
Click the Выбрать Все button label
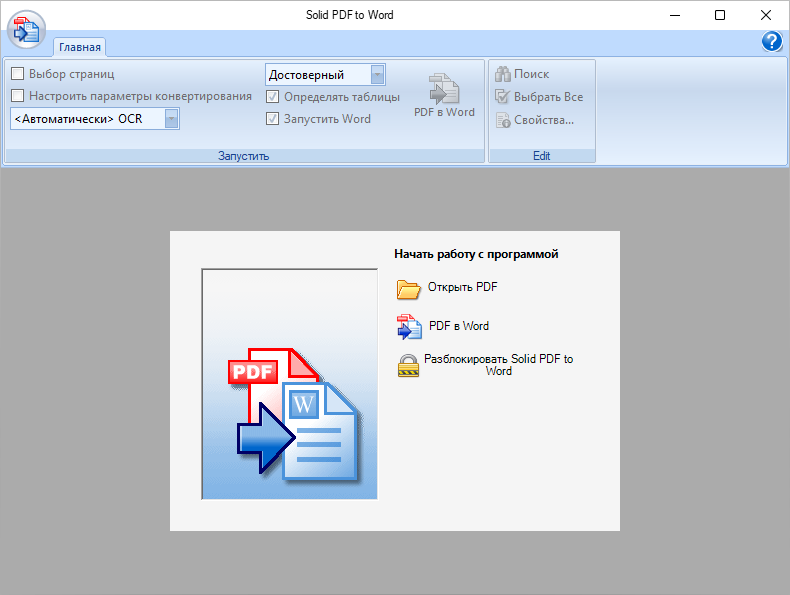pos(548,97)
